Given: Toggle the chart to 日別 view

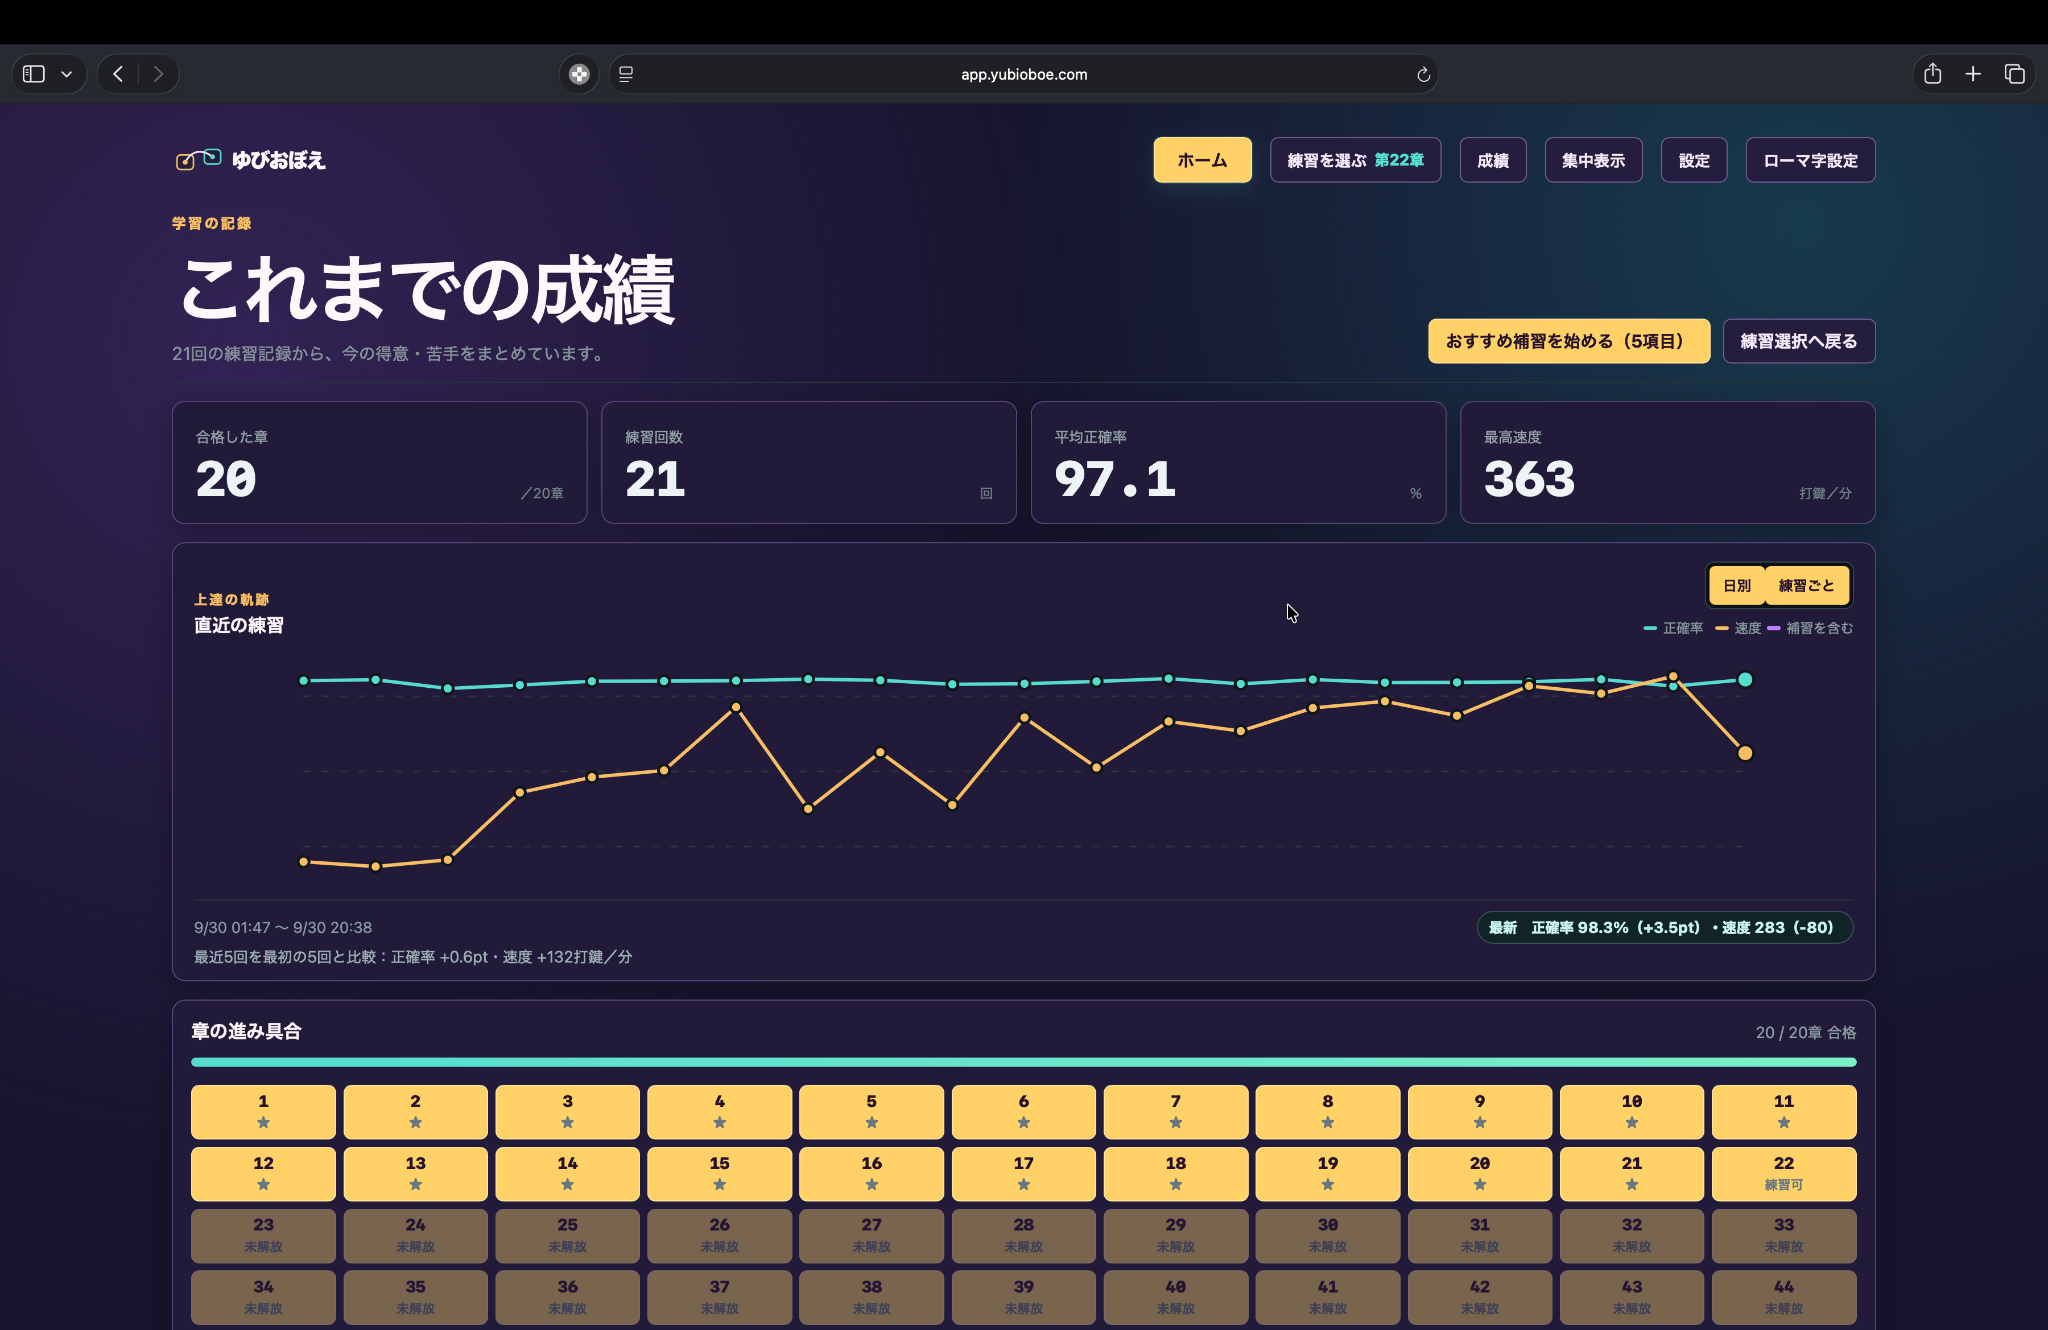Looking at the screenshot, I should pyautogui.click(x=1737, y=586).
